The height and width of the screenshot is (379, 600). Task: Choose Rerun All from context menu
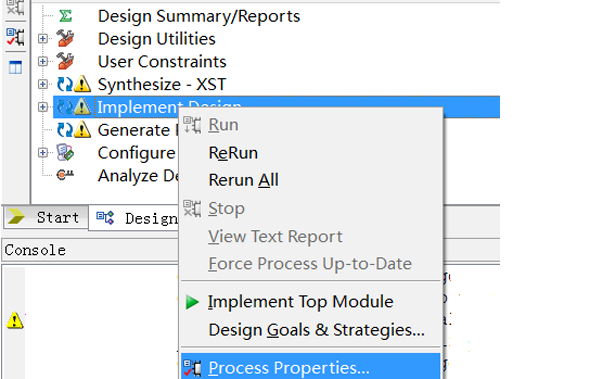point(243,180)
